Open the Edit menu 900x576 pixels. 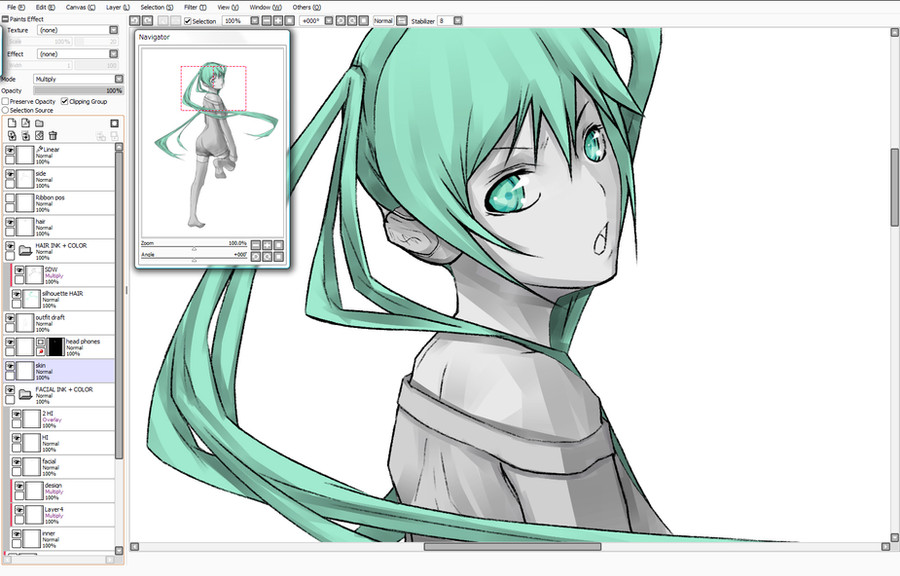point(45,7)
